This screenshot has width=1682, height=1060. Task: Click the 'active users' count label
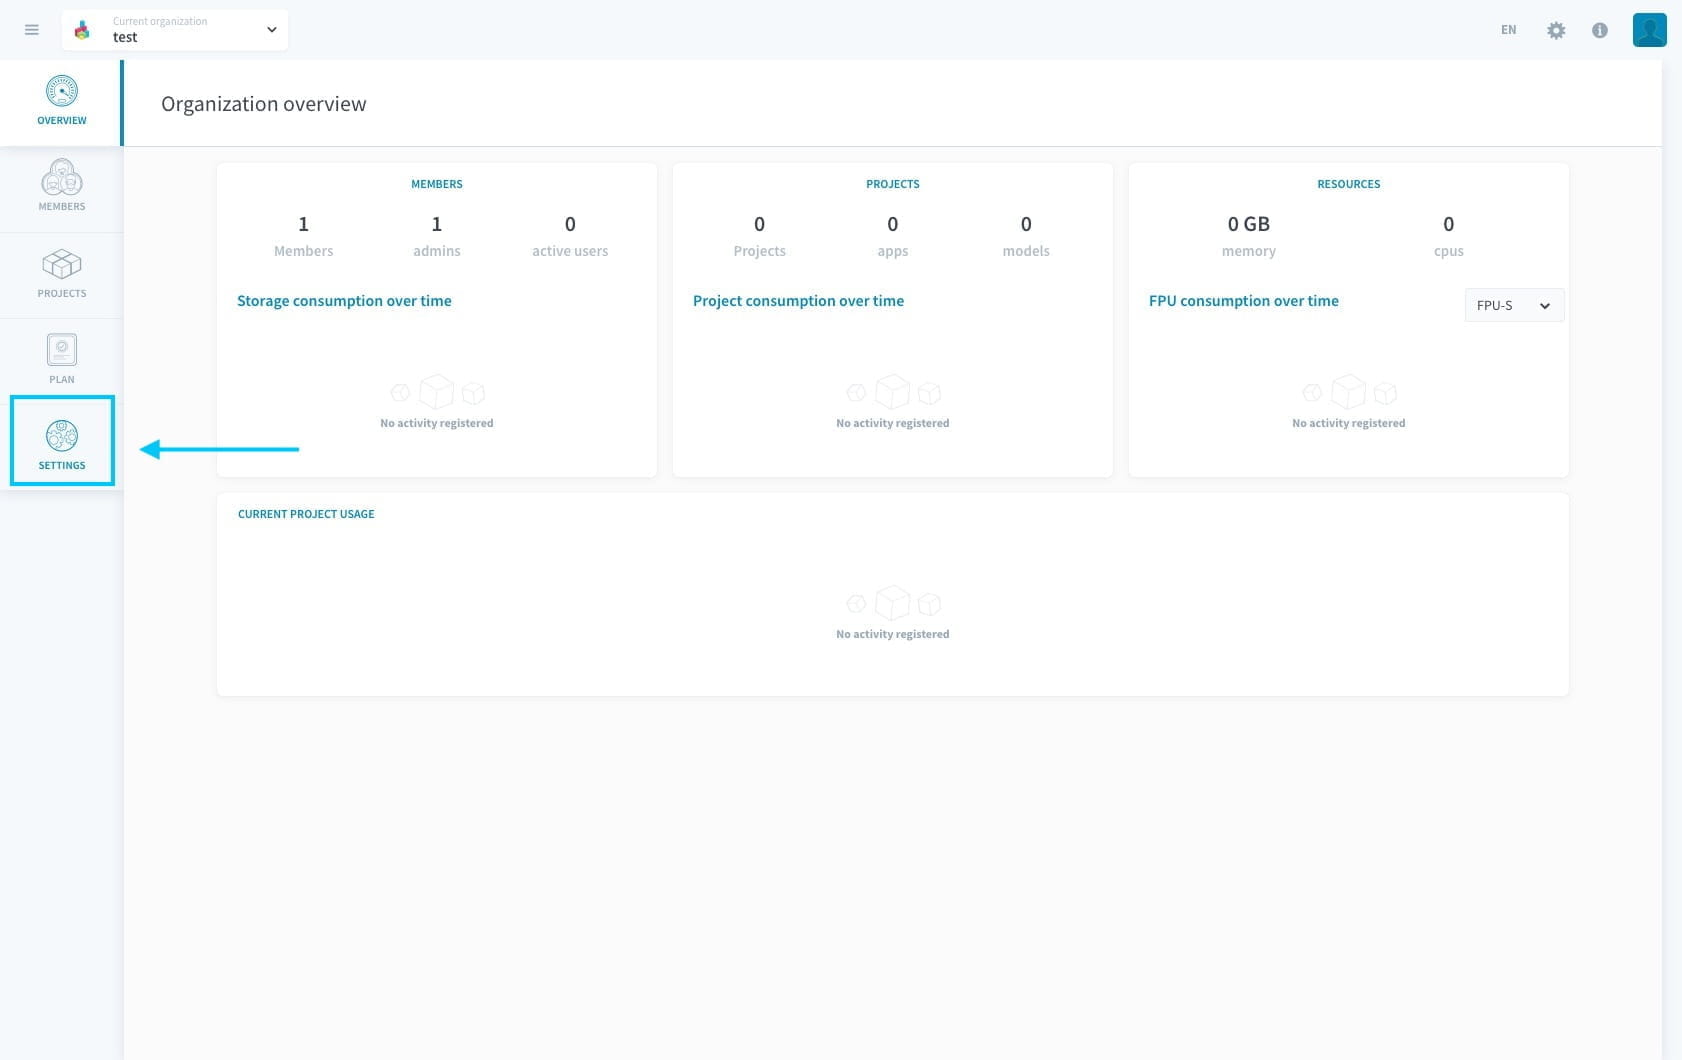(570, 251)
